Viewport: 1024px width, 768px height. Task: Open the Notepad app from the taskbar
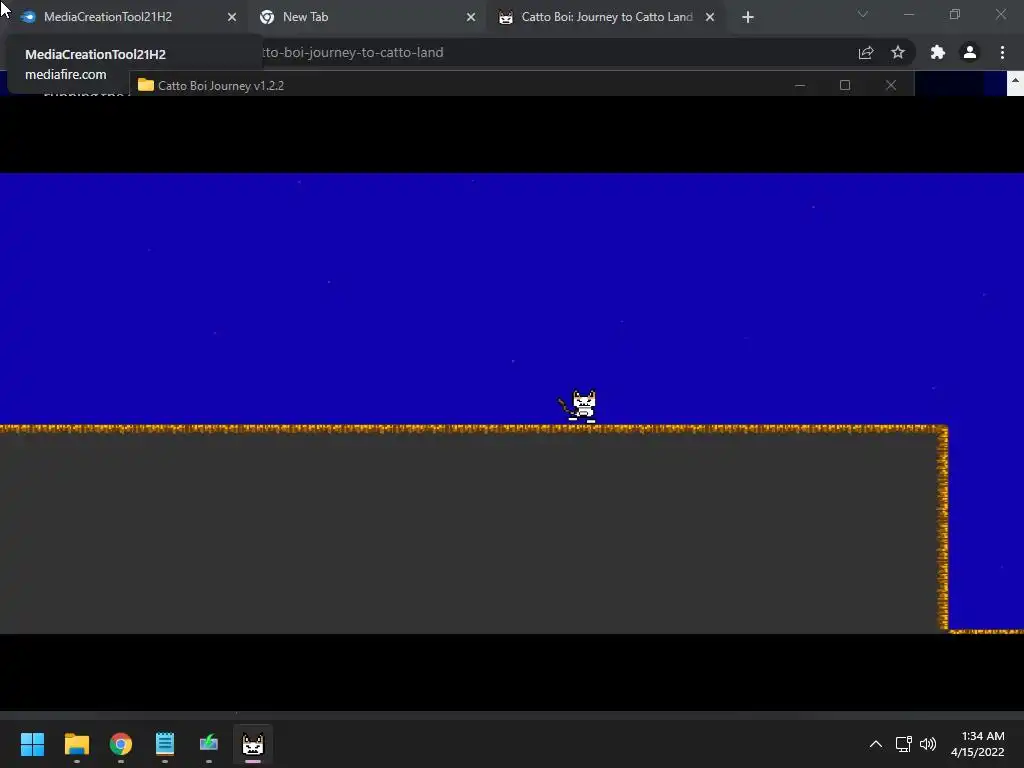pos(165,744)
